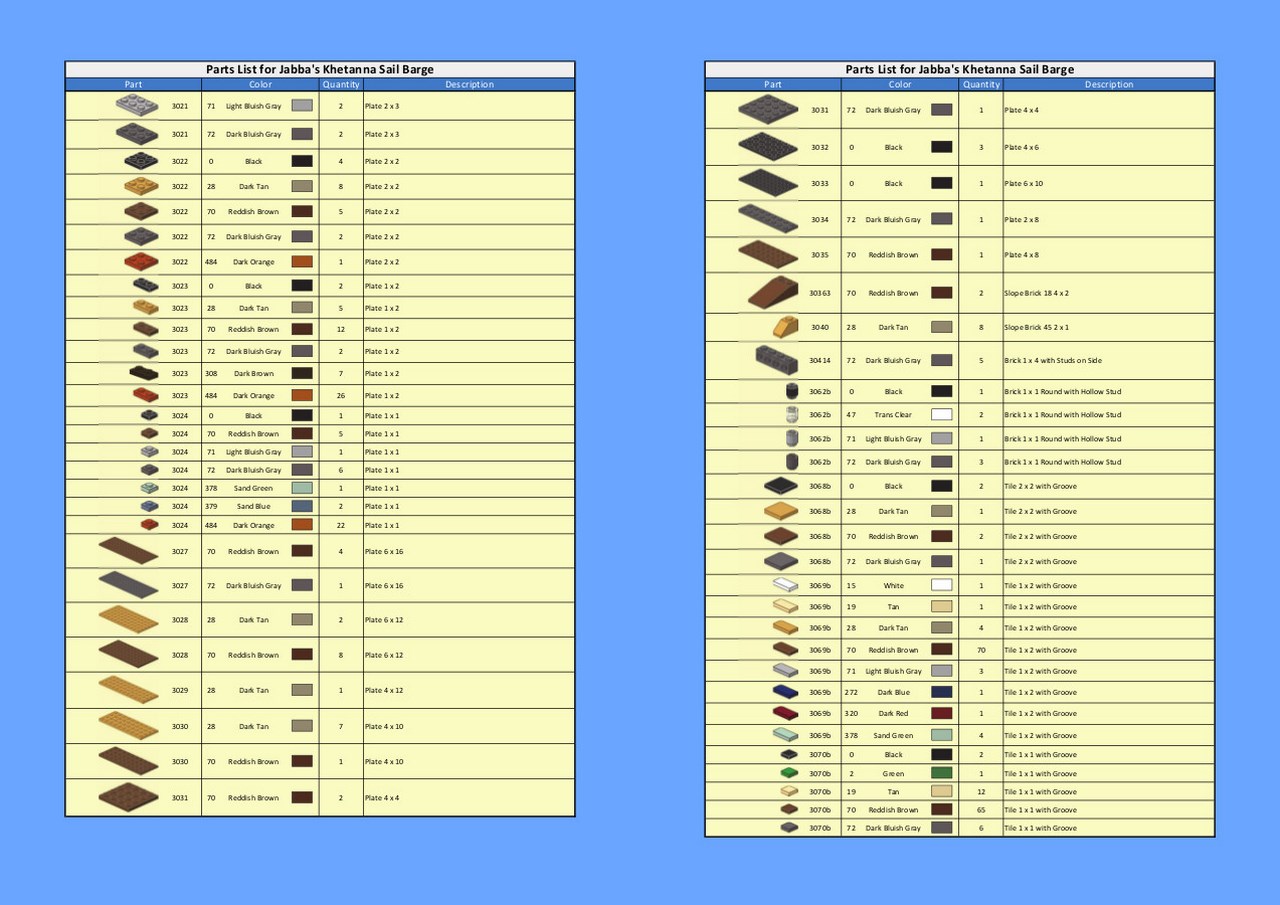Select the part number 30363
This screenshot has width=1280, height=905.
click(820, 293)
